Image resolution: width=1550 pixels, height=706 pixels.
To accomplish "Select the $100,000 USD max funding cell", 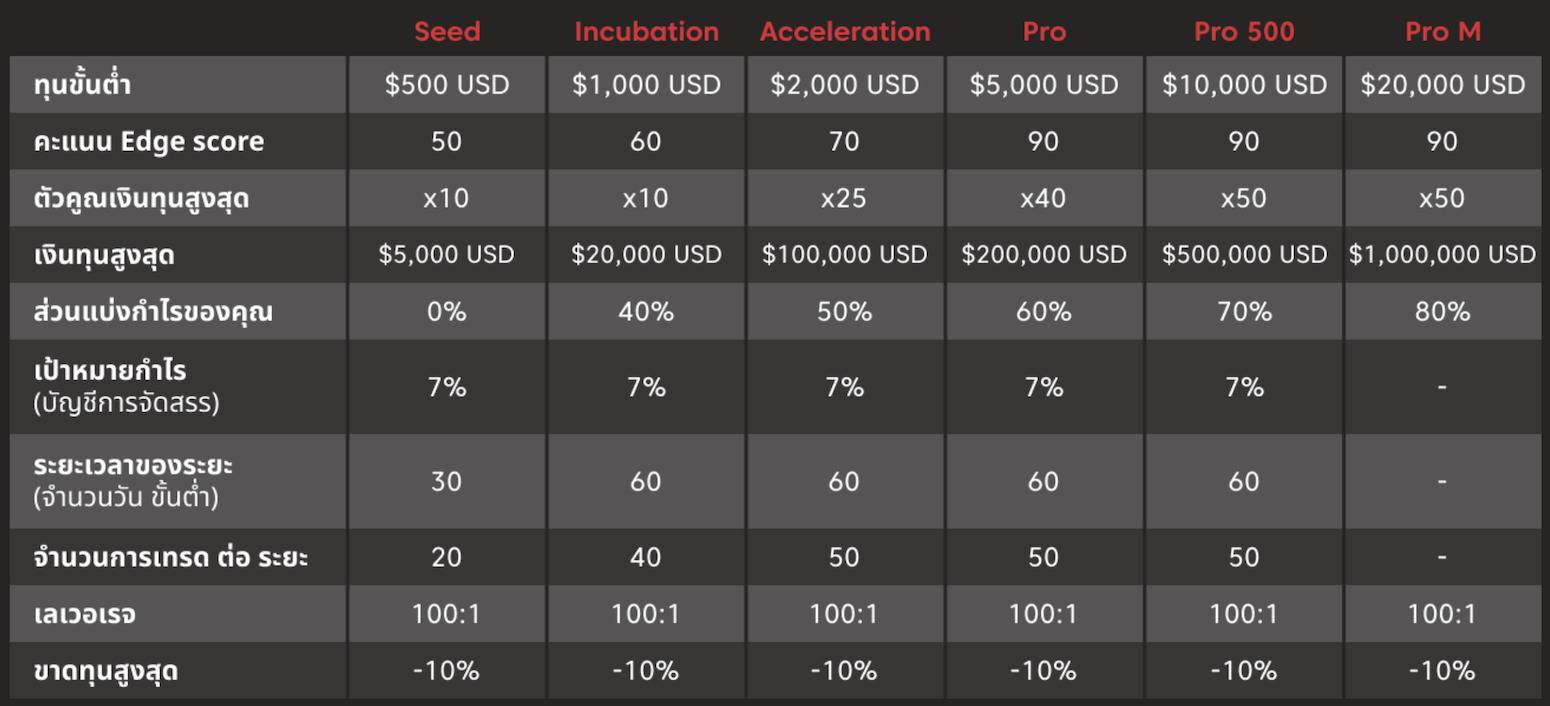I will [845, 255].
